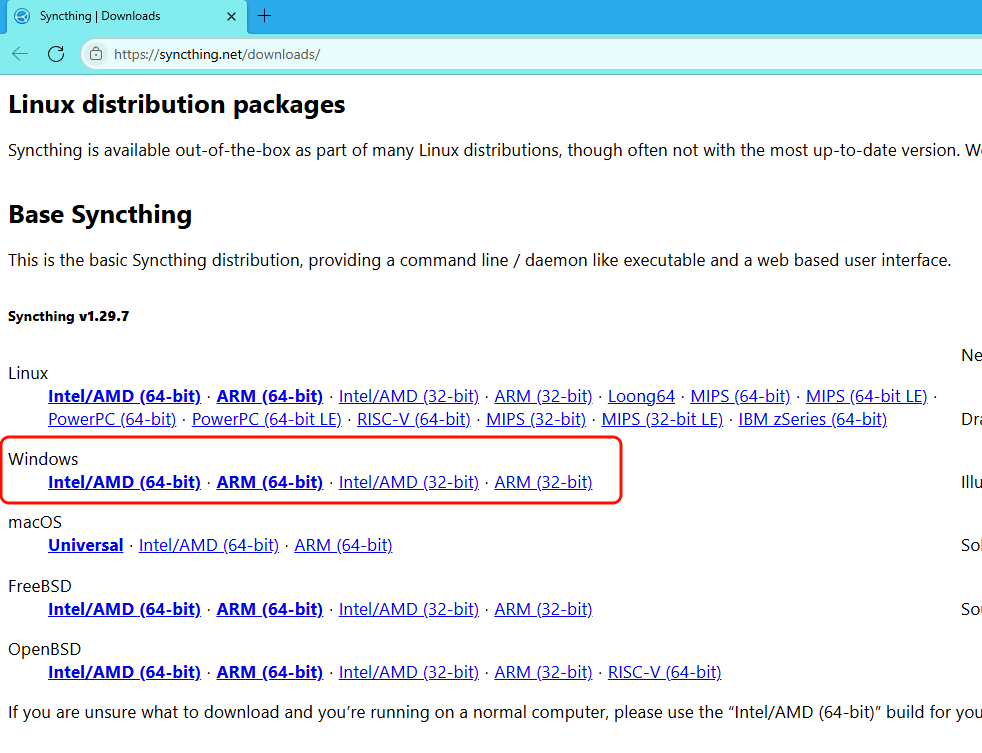982x753 pixels.
Task: Download the Linux MIPS 64-bit LE build
Action: [866, 395]
